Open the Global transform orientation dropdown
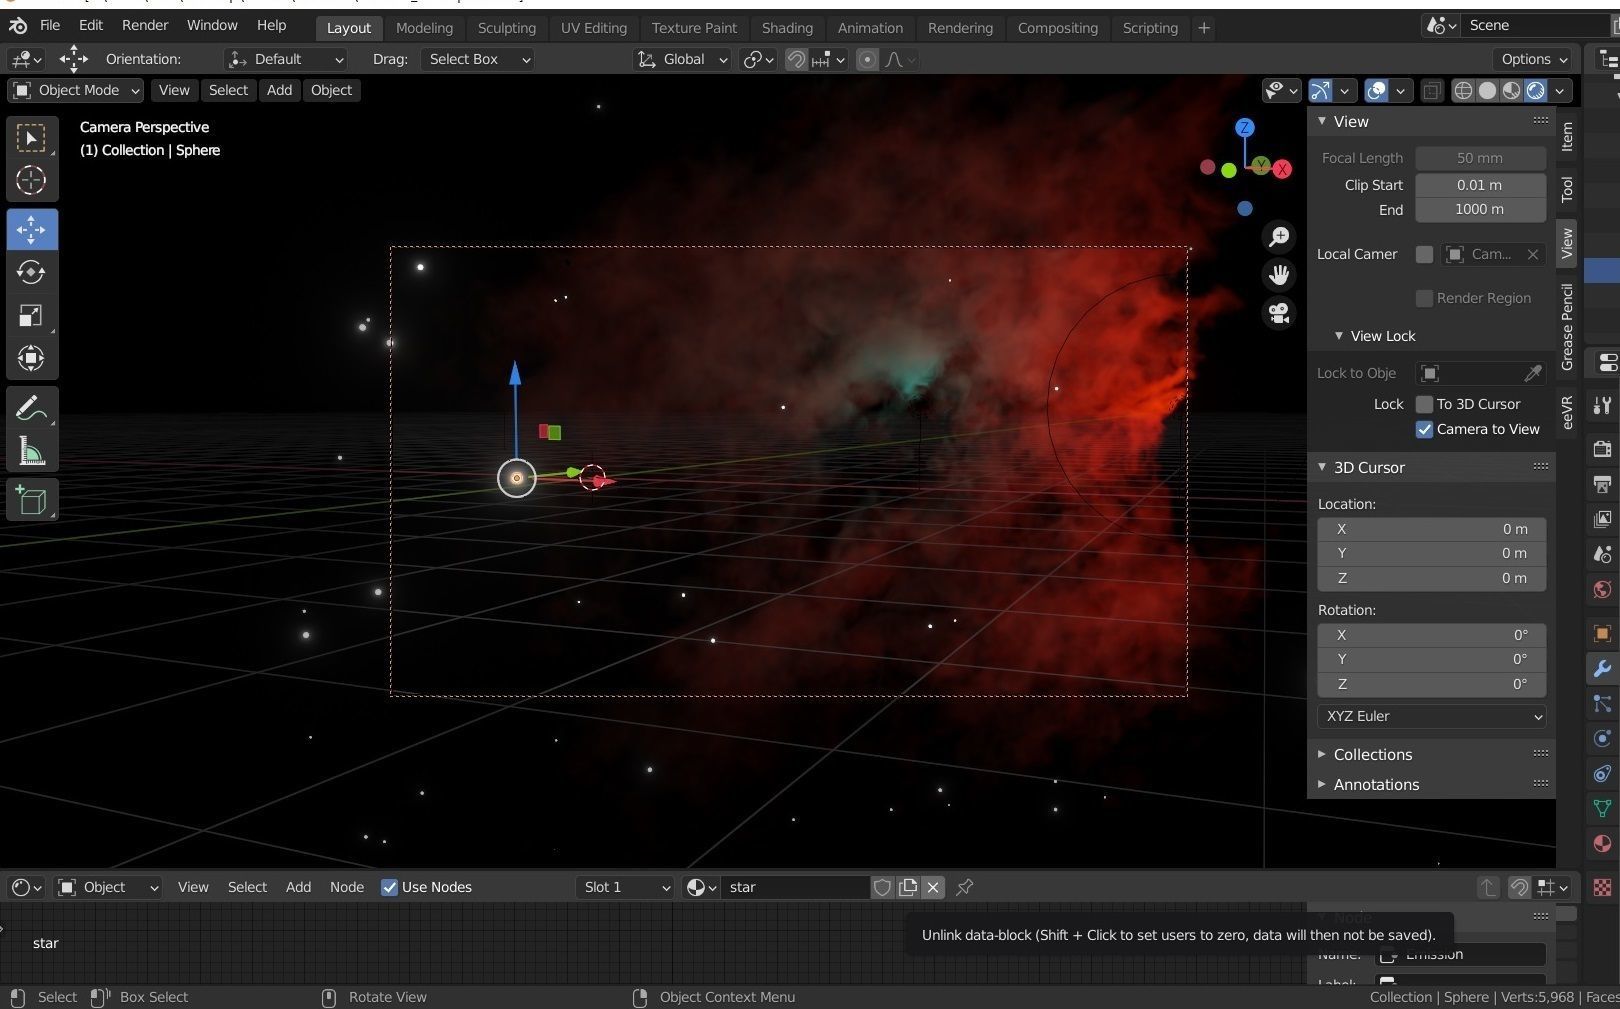Image resolution: width=1620 pixels, height=1009 pixels. pos(682,60)
